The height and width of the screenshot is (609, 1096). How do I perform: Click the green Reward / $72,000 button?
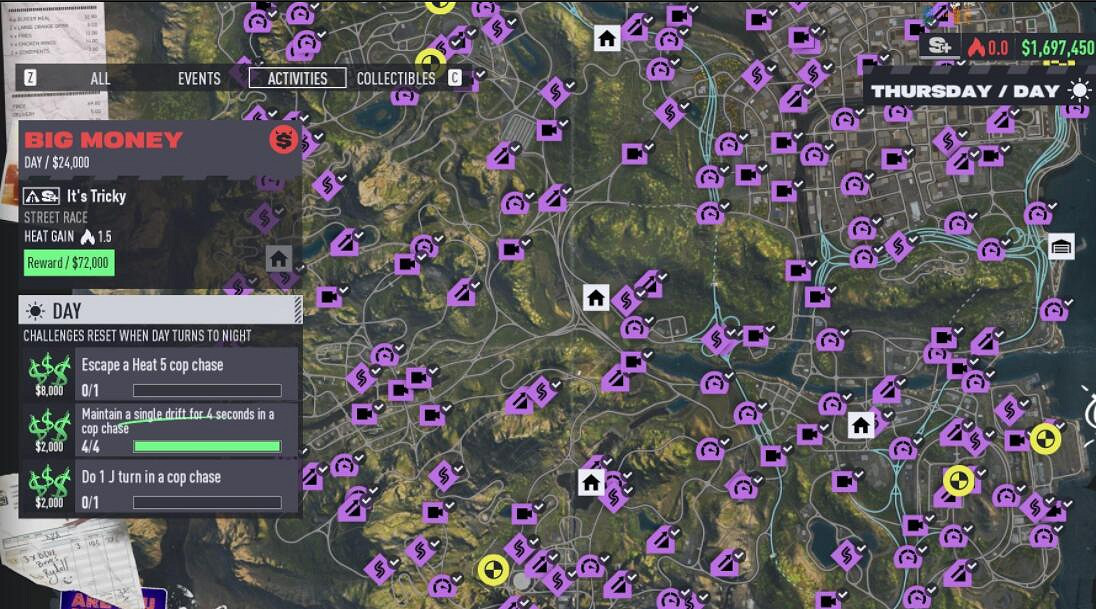pos(69,263)
